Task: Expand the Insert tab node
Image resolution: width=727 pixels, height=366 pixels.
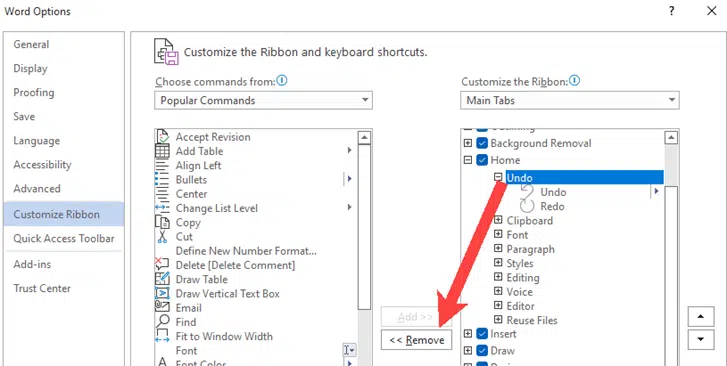Action: 468,334
